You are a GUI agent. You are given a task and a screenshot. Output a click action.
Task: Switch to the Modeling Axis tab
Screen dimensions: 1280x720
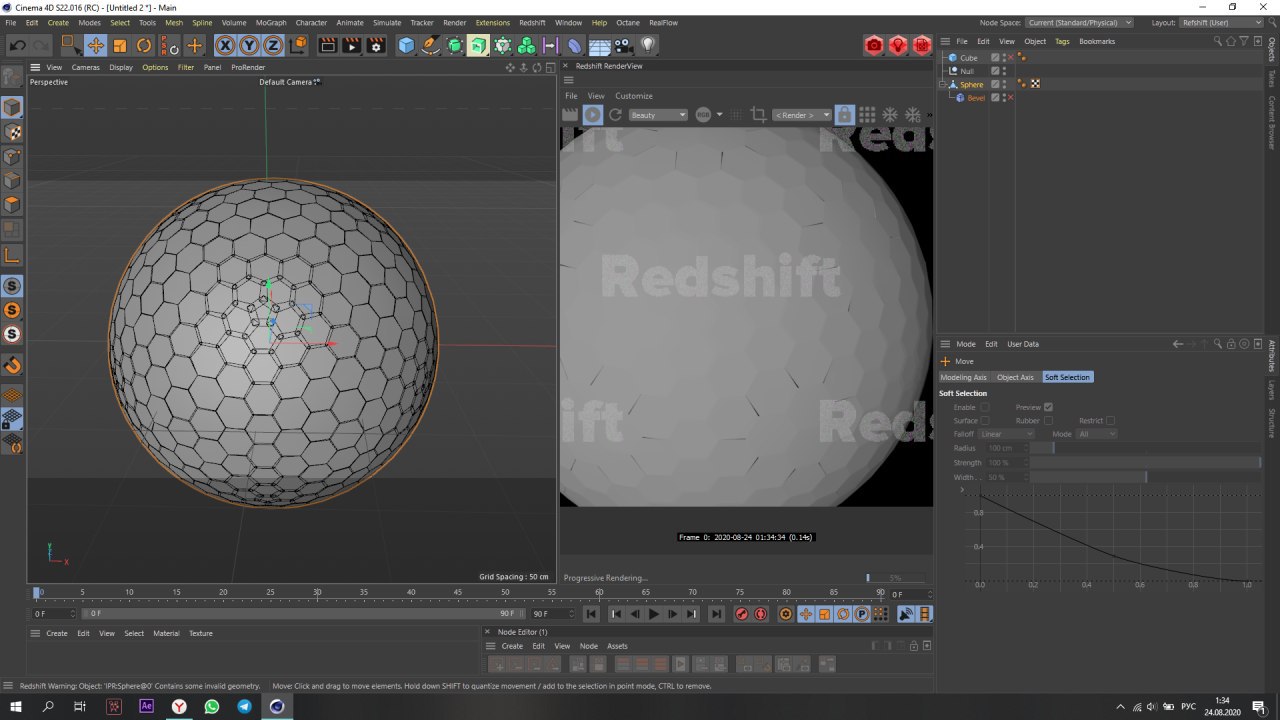pyautogui.click(x=963, y=377)
